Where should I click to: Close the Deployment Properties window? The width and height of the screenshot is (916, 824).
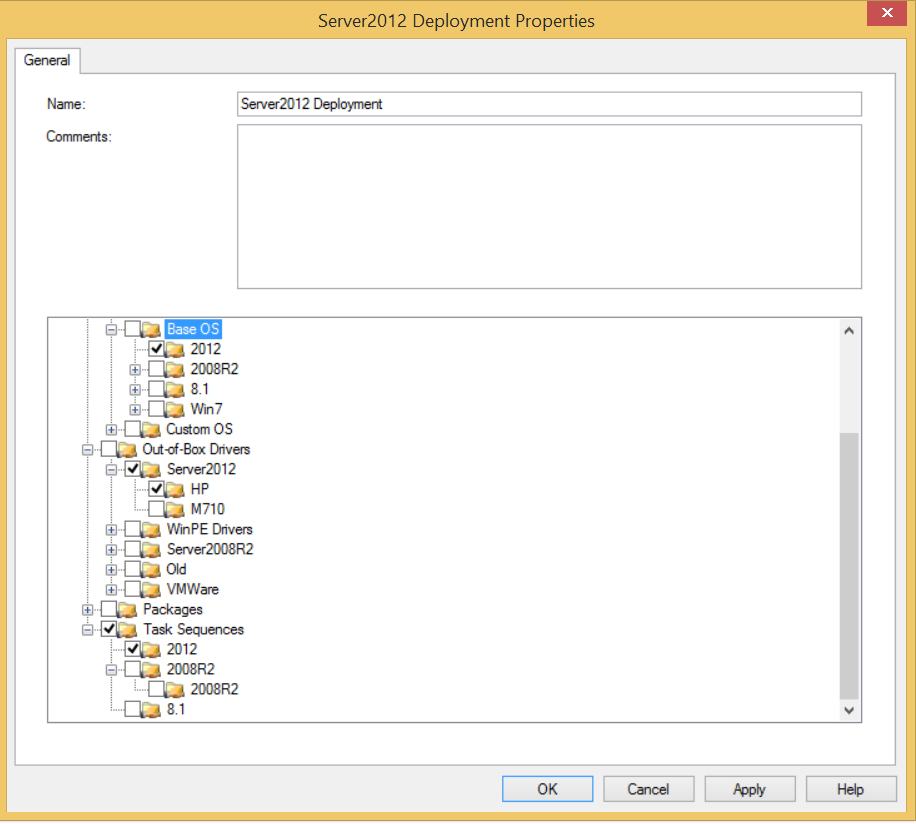886,13
